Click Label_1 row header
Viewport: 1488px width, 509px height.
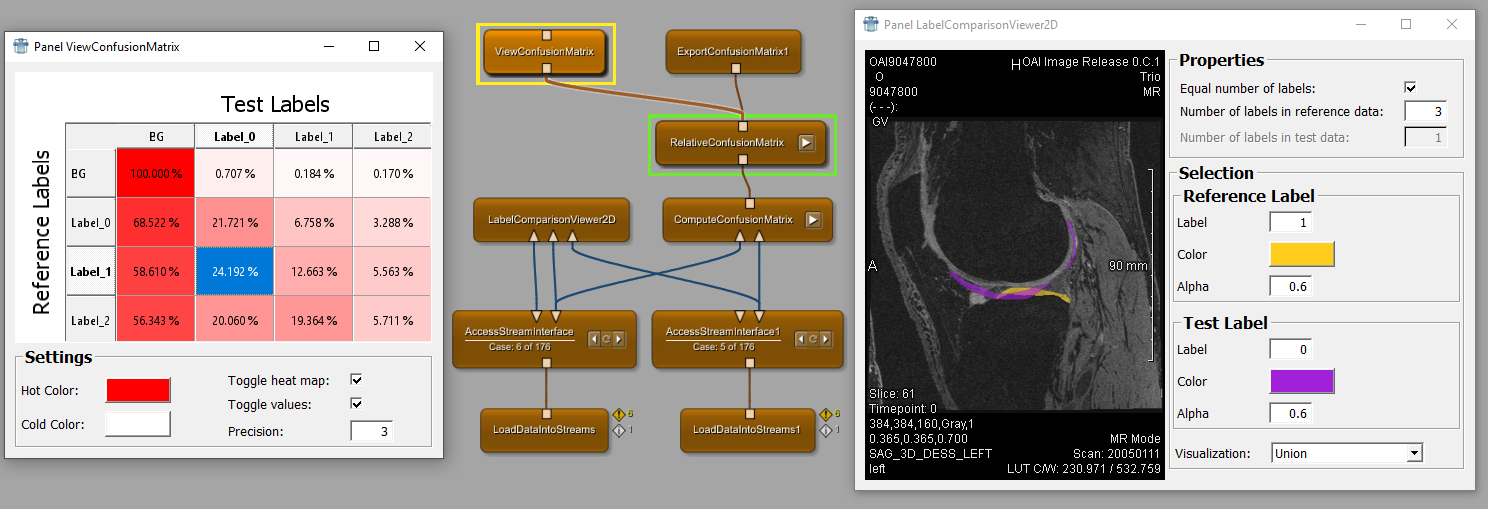coord(91,271)
